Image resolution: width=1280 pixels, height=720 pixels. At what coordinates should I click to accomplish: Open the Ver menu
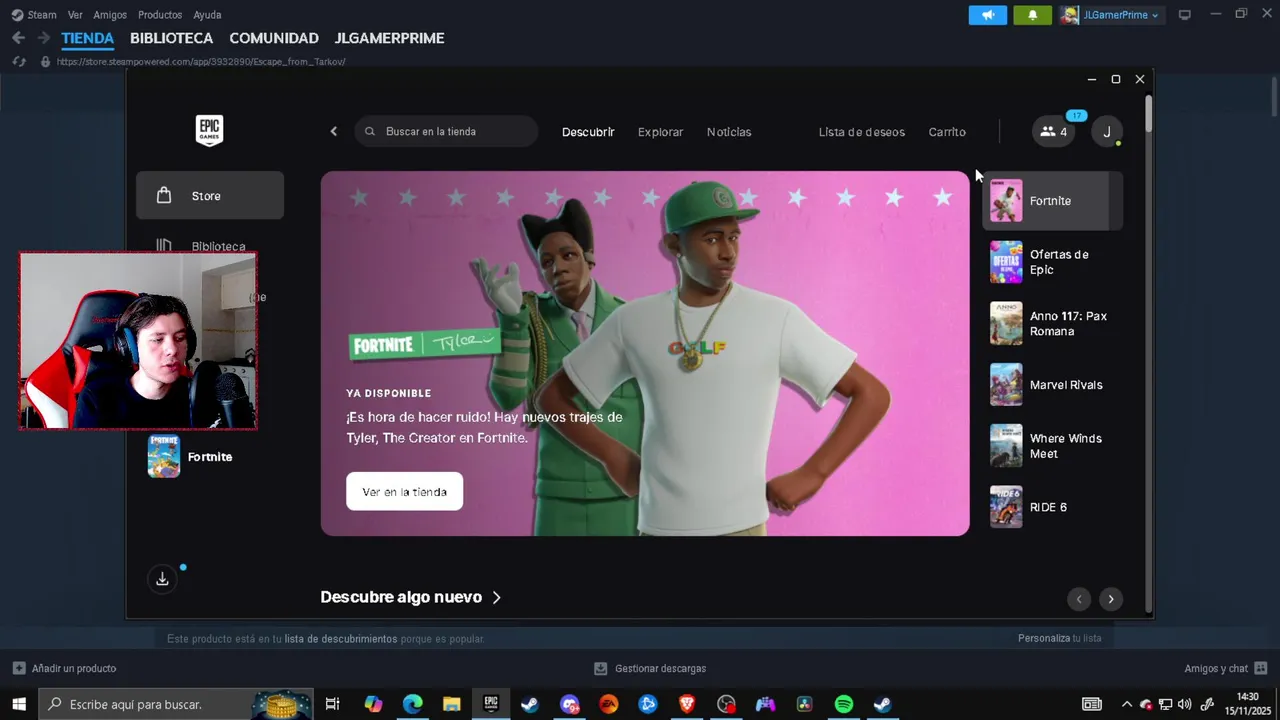pyautogui.click(x=75, y=15)
